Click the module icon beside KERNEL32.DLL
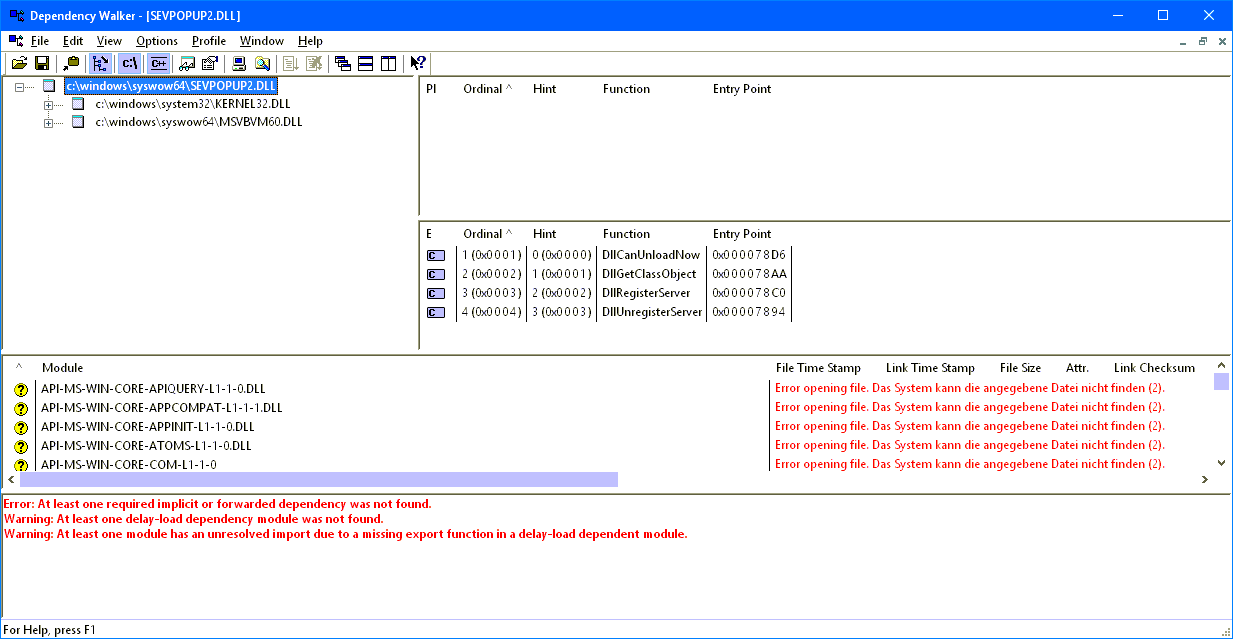This screenshot has height=639, width=1233. click(78, 104)
